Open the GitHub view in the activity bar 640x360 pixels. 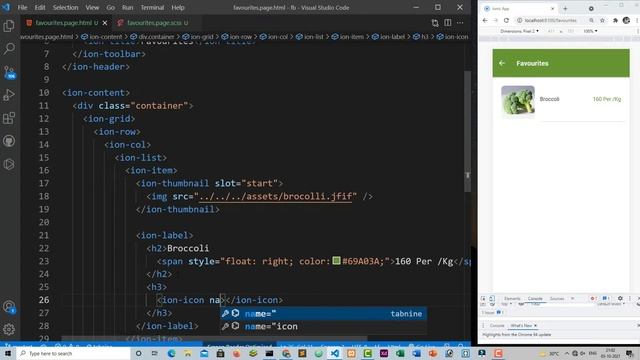(x=9, y=141)
